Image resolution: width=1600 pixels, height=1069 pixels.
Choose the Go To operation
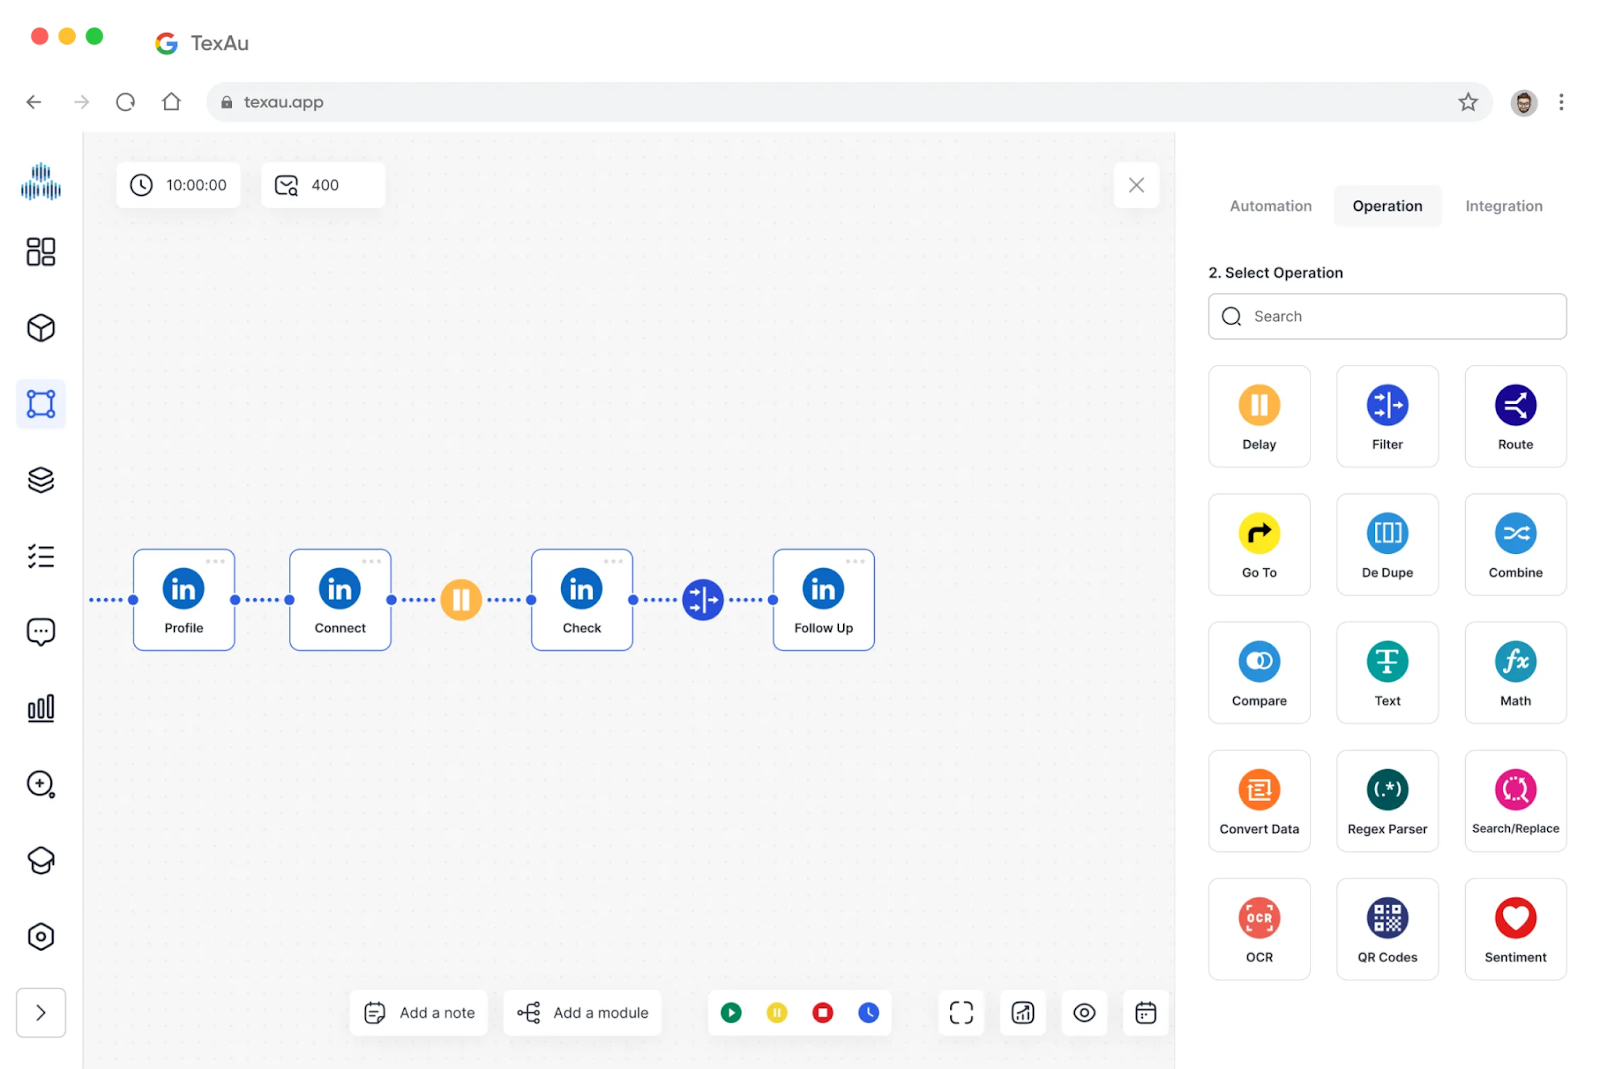click(x=1259, y=544)
